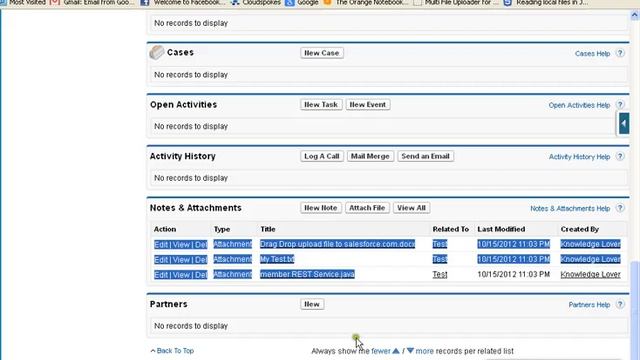
Task: Edit the Drag Drop upload file attachment
Action: click(x=161, y=244)
